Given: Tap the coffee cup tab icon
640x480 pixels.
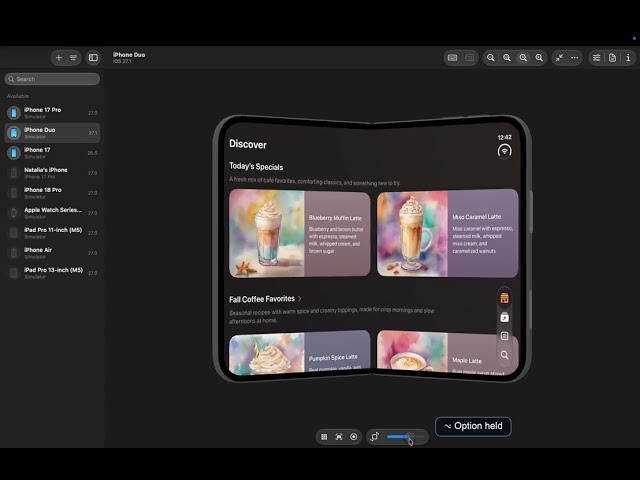Looking at the screenshot, I should [x=504, y=298].
